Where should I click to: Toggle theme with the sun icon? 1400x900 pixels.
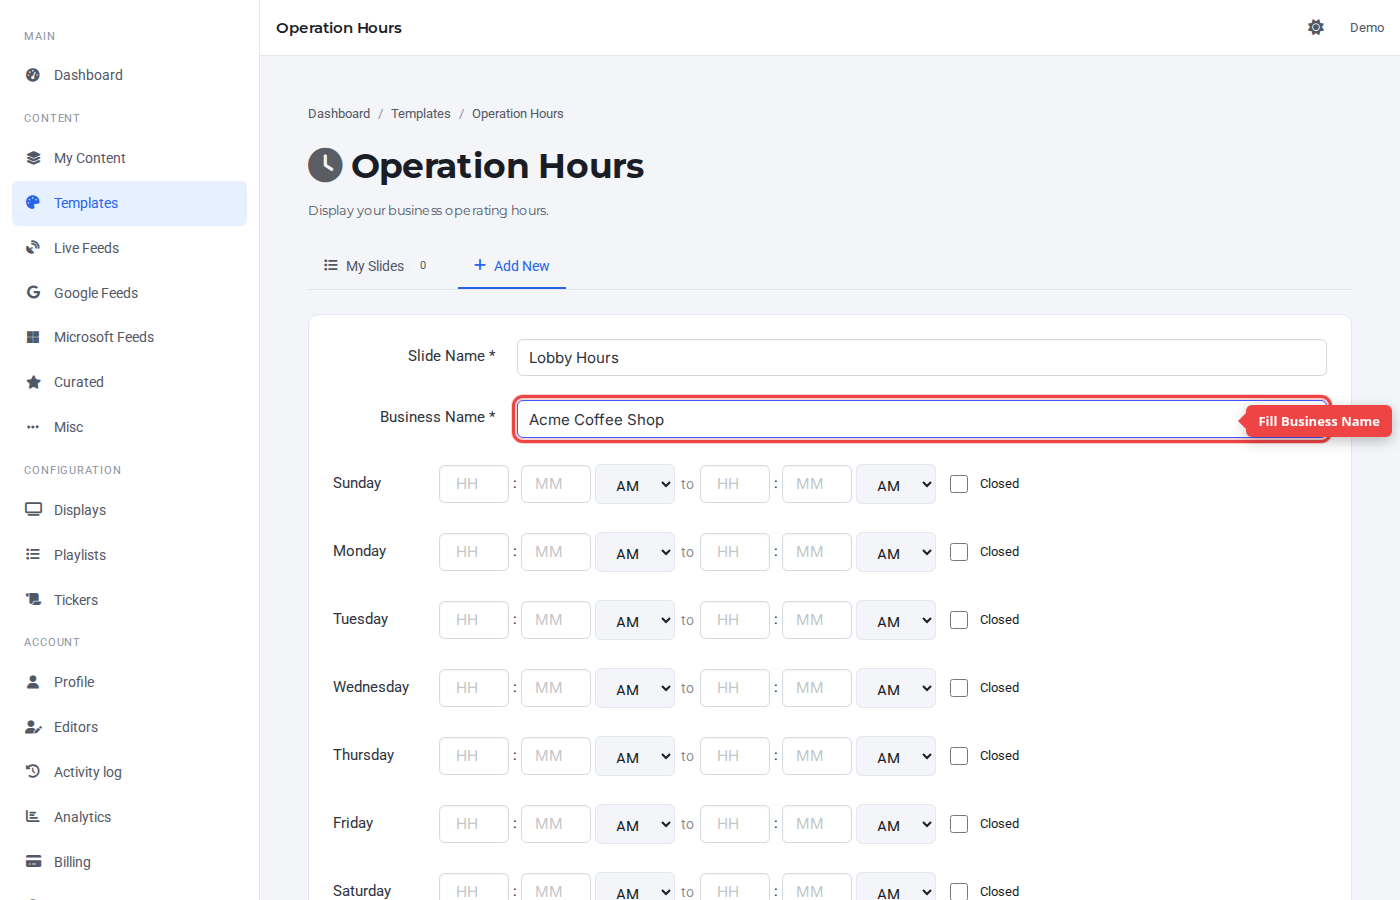tap(1316, 27)
